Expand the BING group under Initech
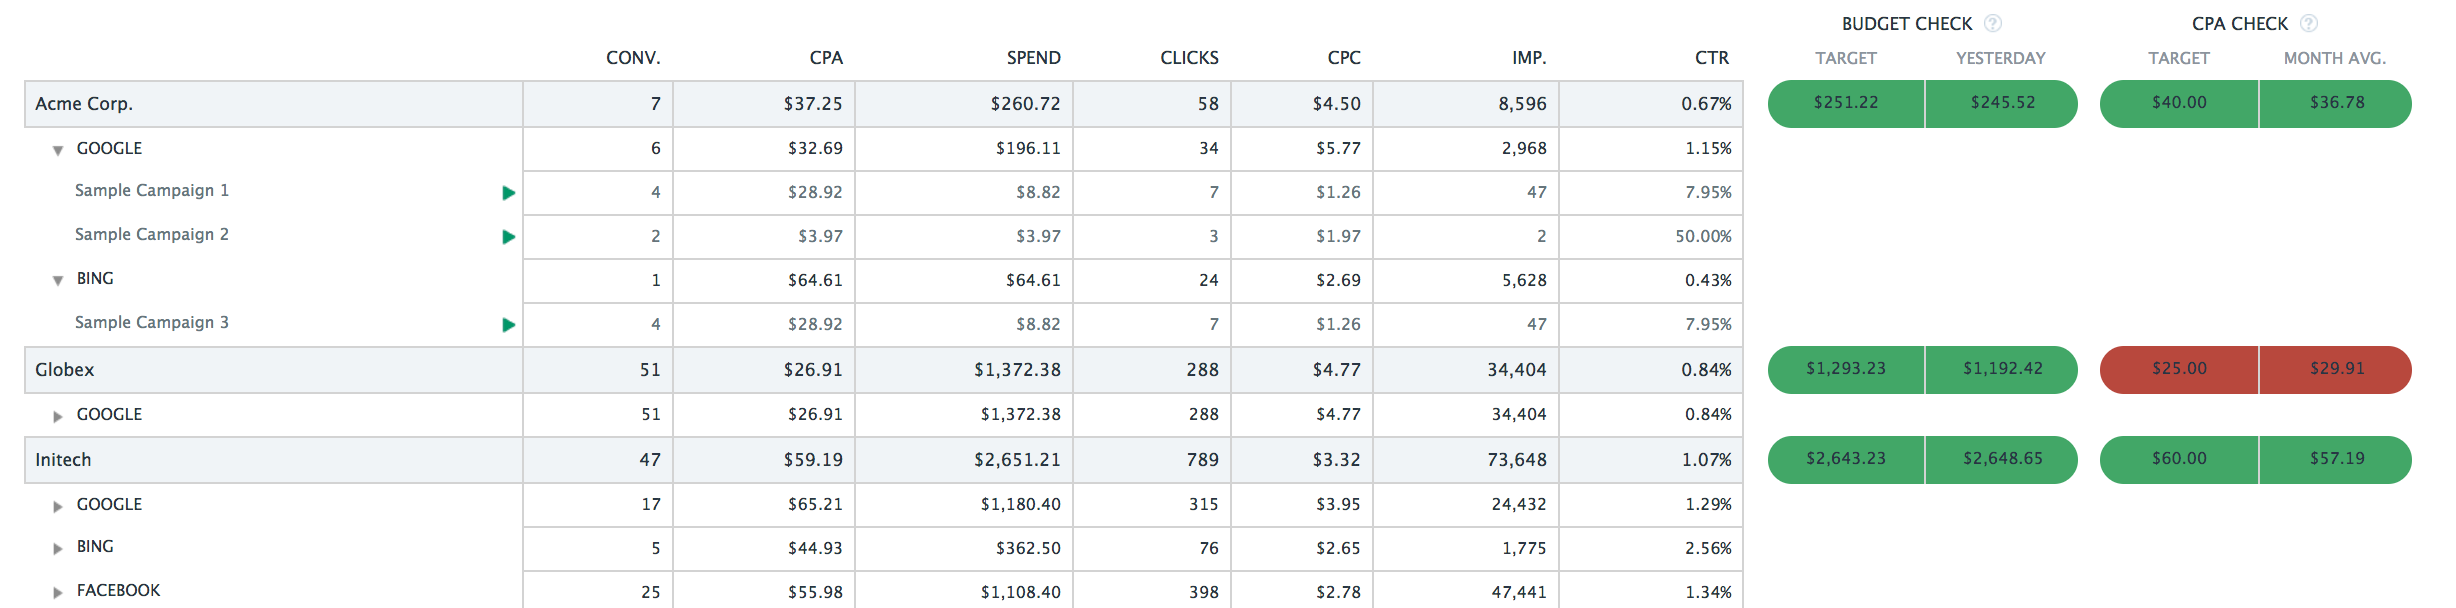Viewport: 2456px width, 608px height. pos(58,548)
